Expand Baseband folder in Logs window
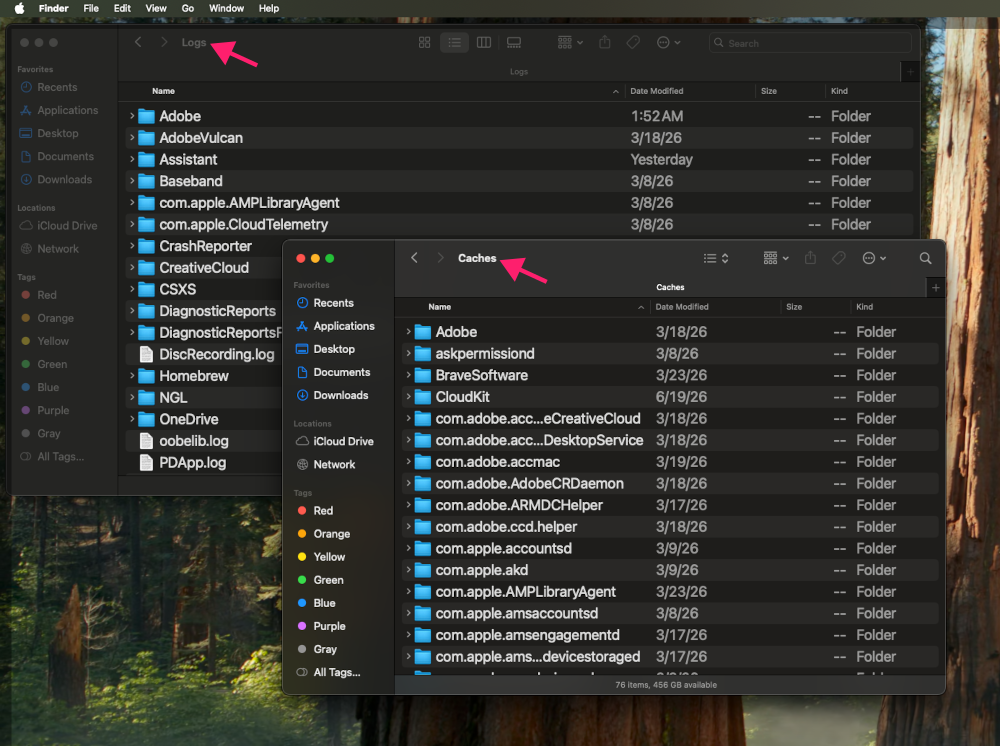This screenshot has height=746, width=1000. [x=132, y=181]
